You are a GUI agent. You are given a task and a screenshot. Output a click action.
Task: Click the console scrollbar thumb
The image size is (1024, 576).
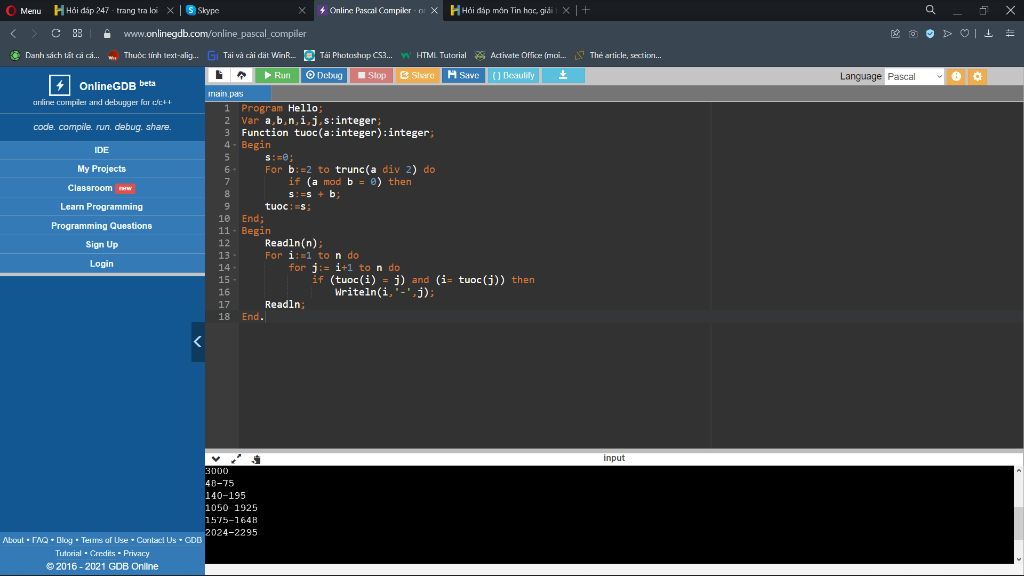coord(1019,522)
